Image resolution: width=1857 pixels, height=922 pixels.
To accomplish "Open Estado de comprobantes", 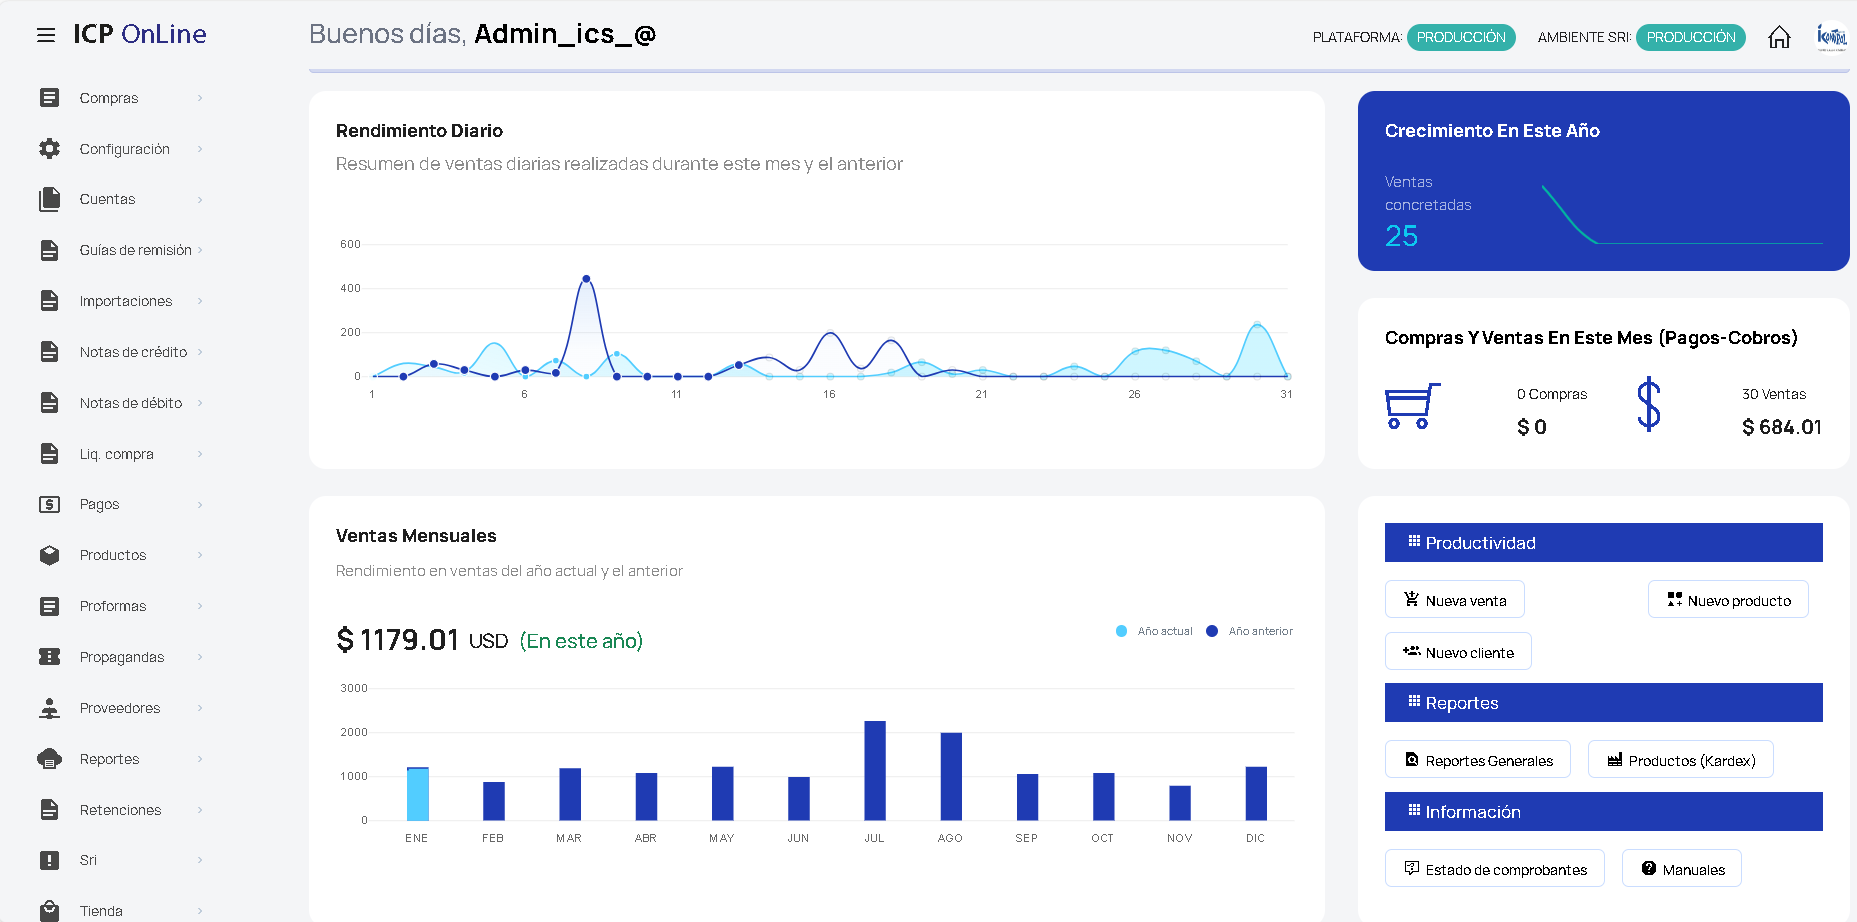I will coord(1495,869).
